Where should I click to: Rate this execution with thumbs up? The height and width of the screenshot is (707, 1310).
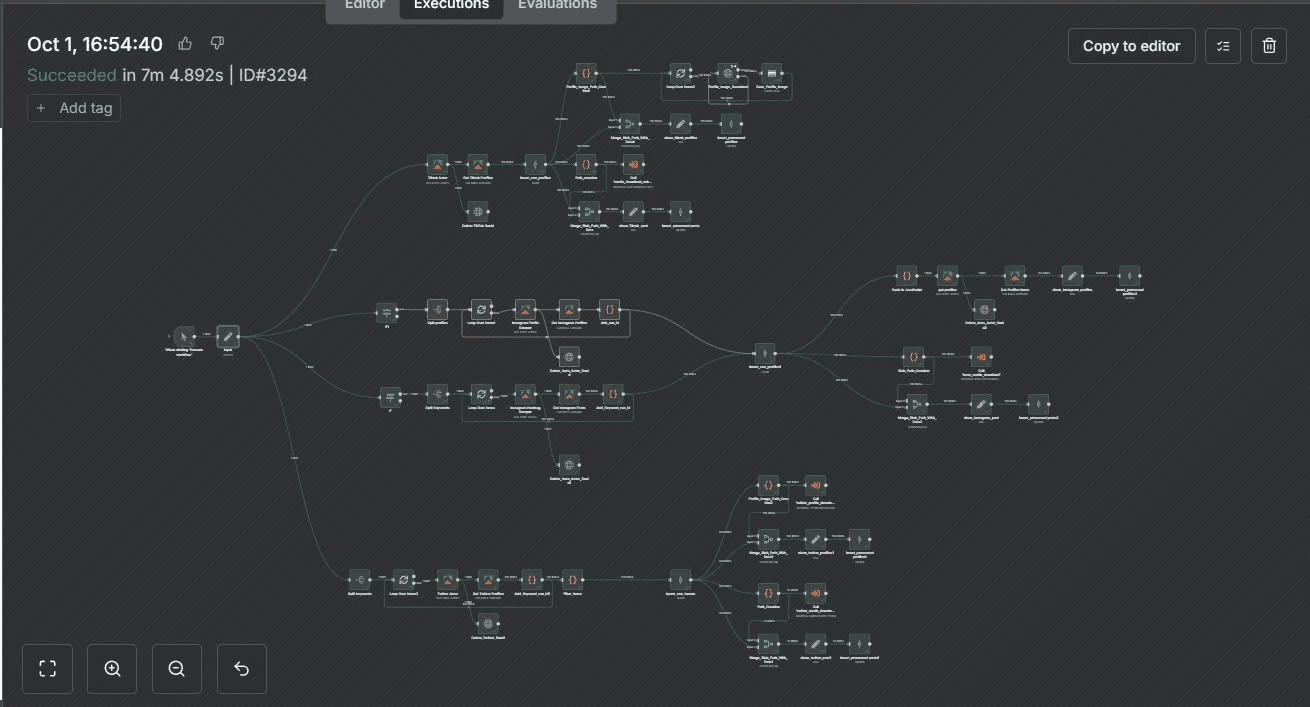click(x=185, y=43)
